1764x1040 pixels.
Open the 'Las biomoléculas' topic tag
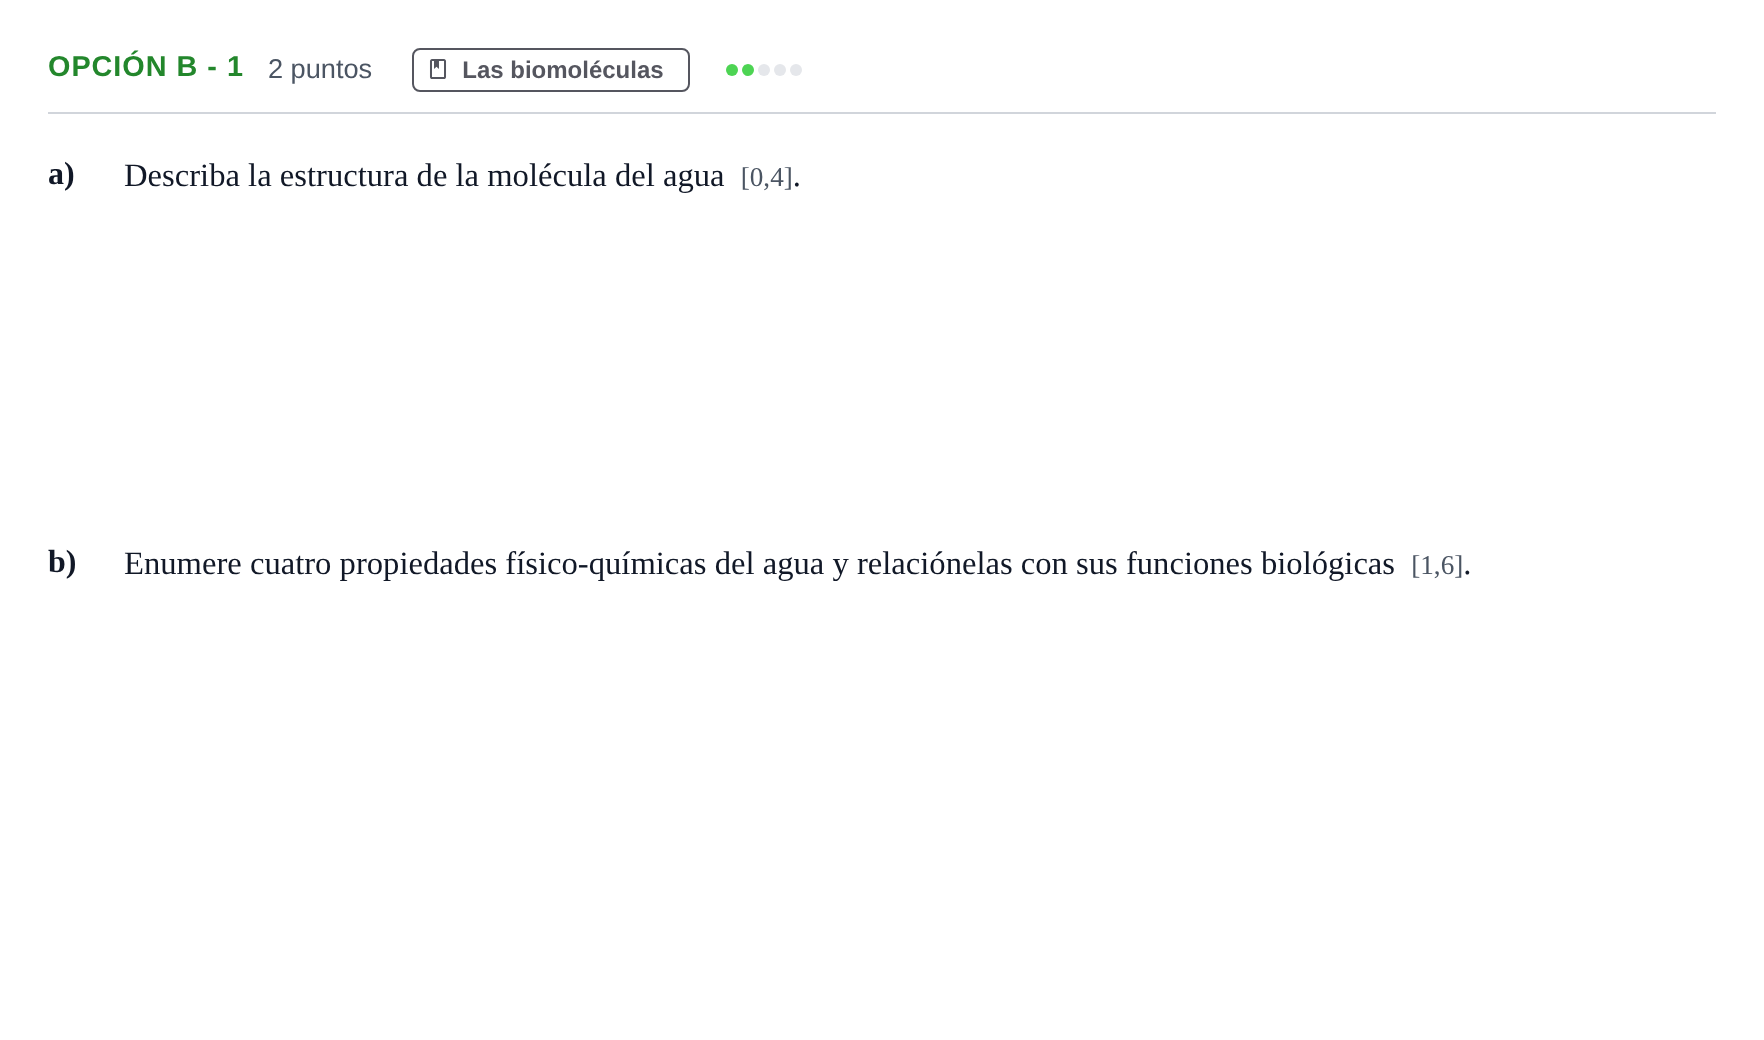(551, 70)
